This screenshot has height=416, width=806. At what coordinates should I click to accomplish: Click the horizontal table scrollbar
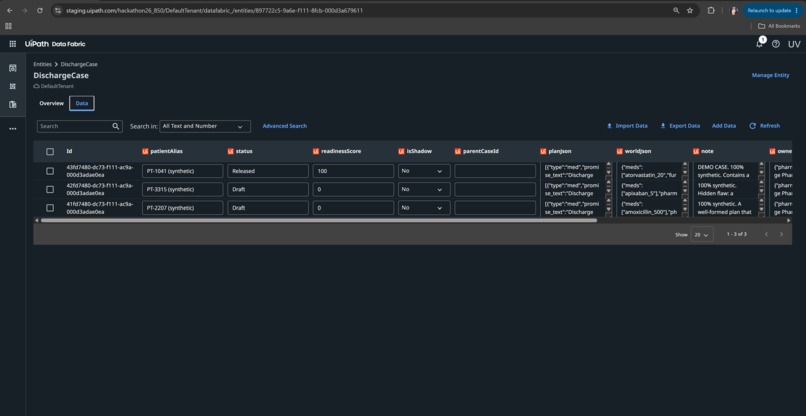(319, 220)
